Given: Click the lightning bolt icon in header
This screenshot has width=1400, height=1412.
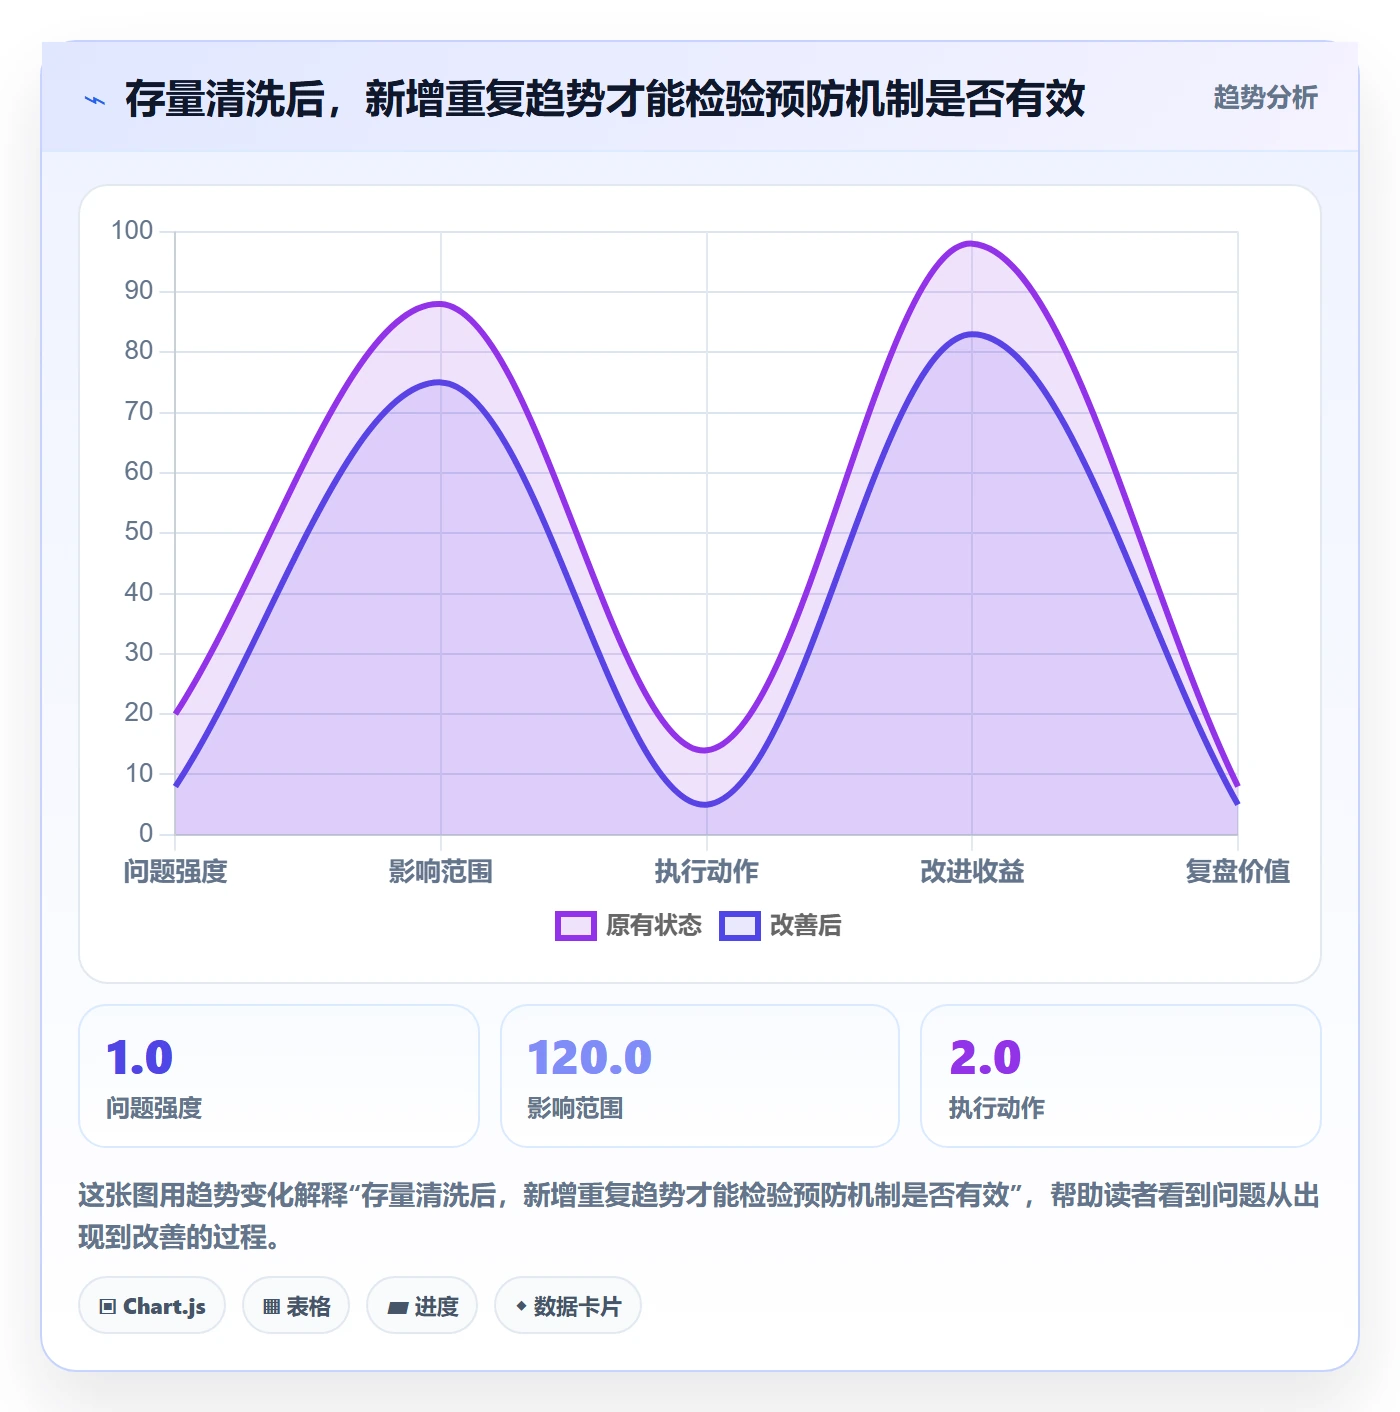Looking at the screenshot, I should pos(95,100).
